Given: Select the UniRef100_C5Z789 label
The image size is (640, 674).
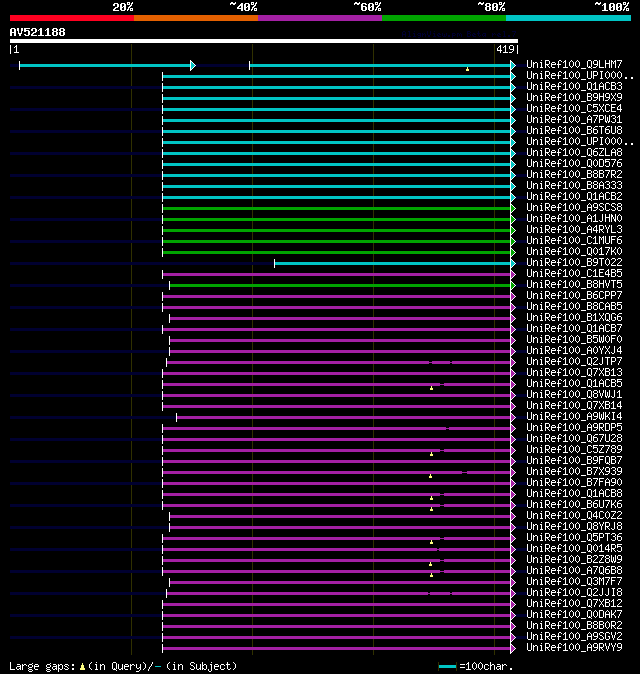Looking at the screenshot, I should [x=574, y=450].
